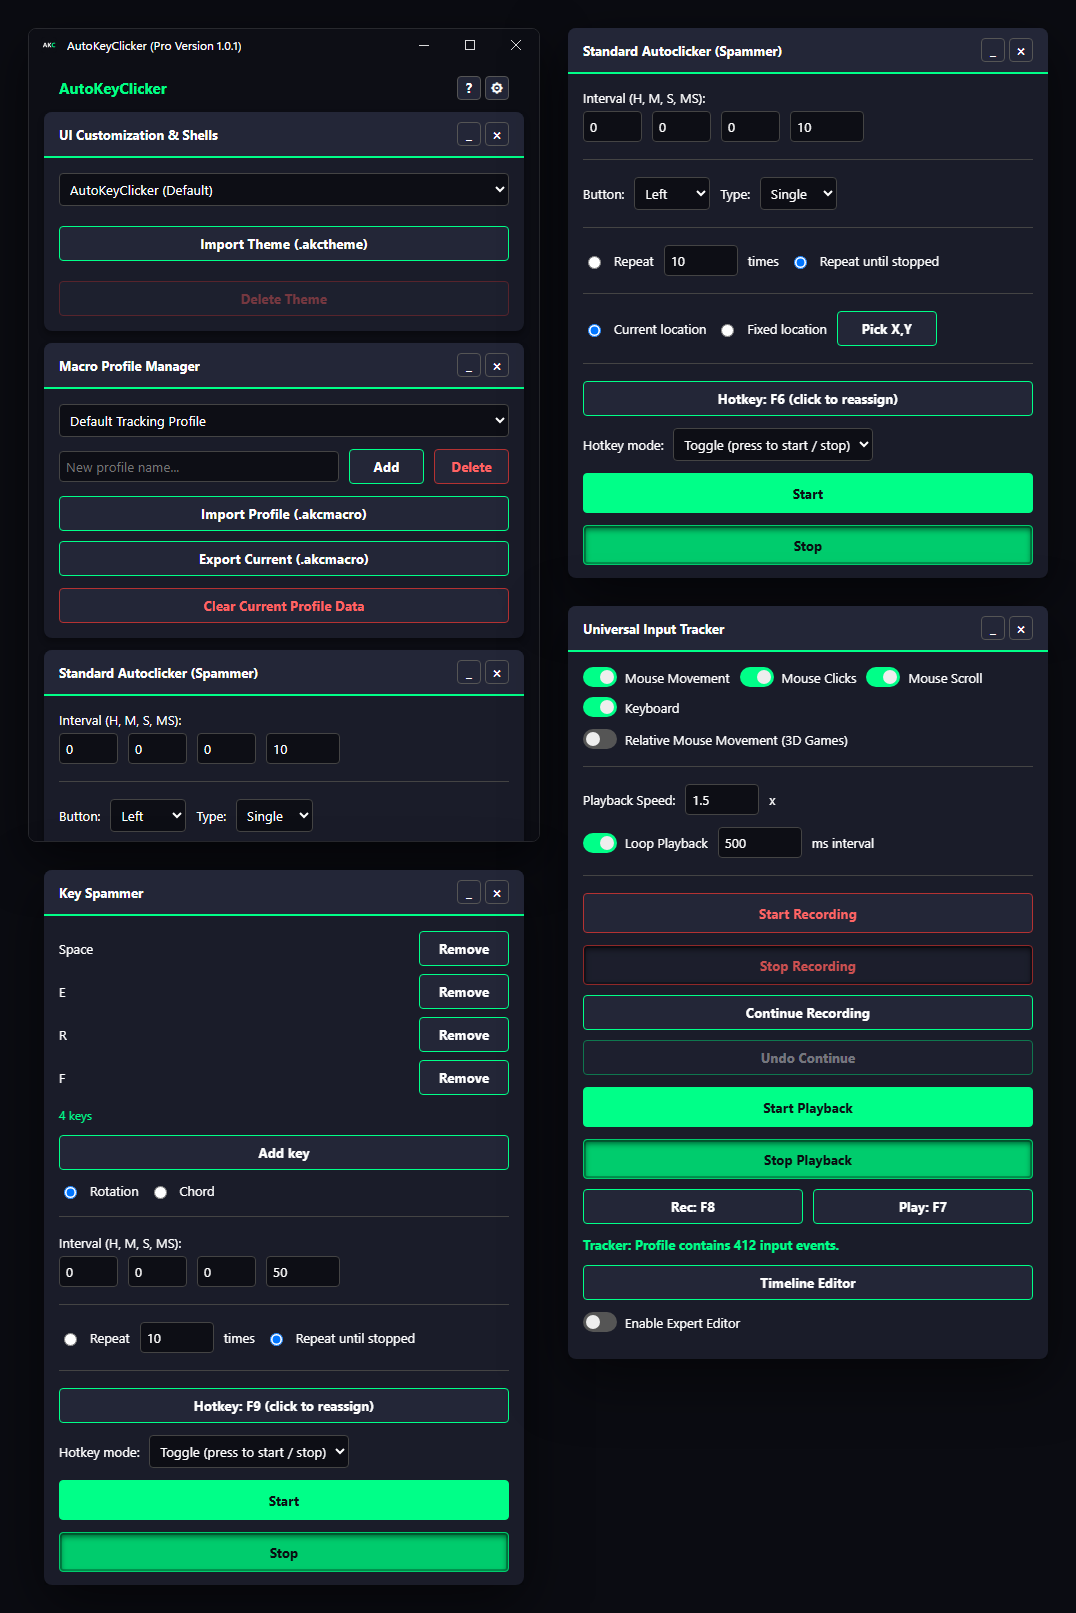Reassign Hotkey F9 button

(284, 1406)
